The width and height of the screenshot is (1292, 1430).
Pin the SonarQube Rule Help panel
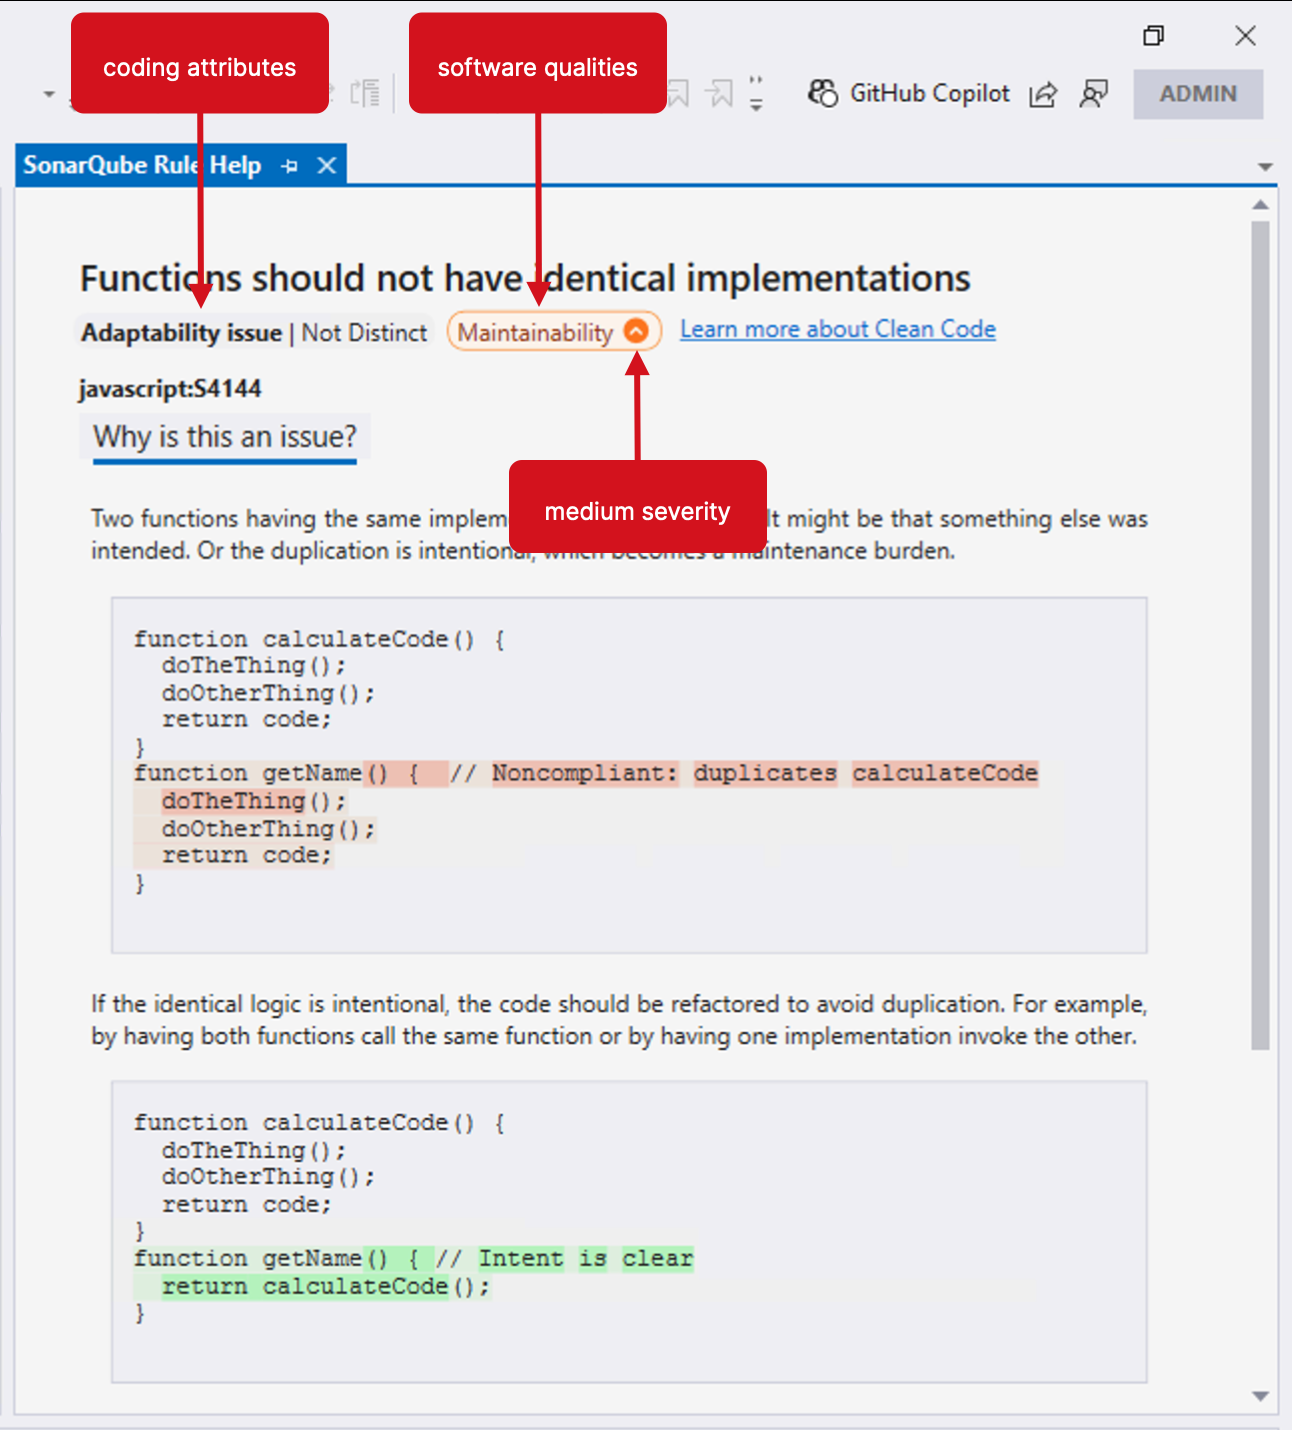click(x=290, y=166)
